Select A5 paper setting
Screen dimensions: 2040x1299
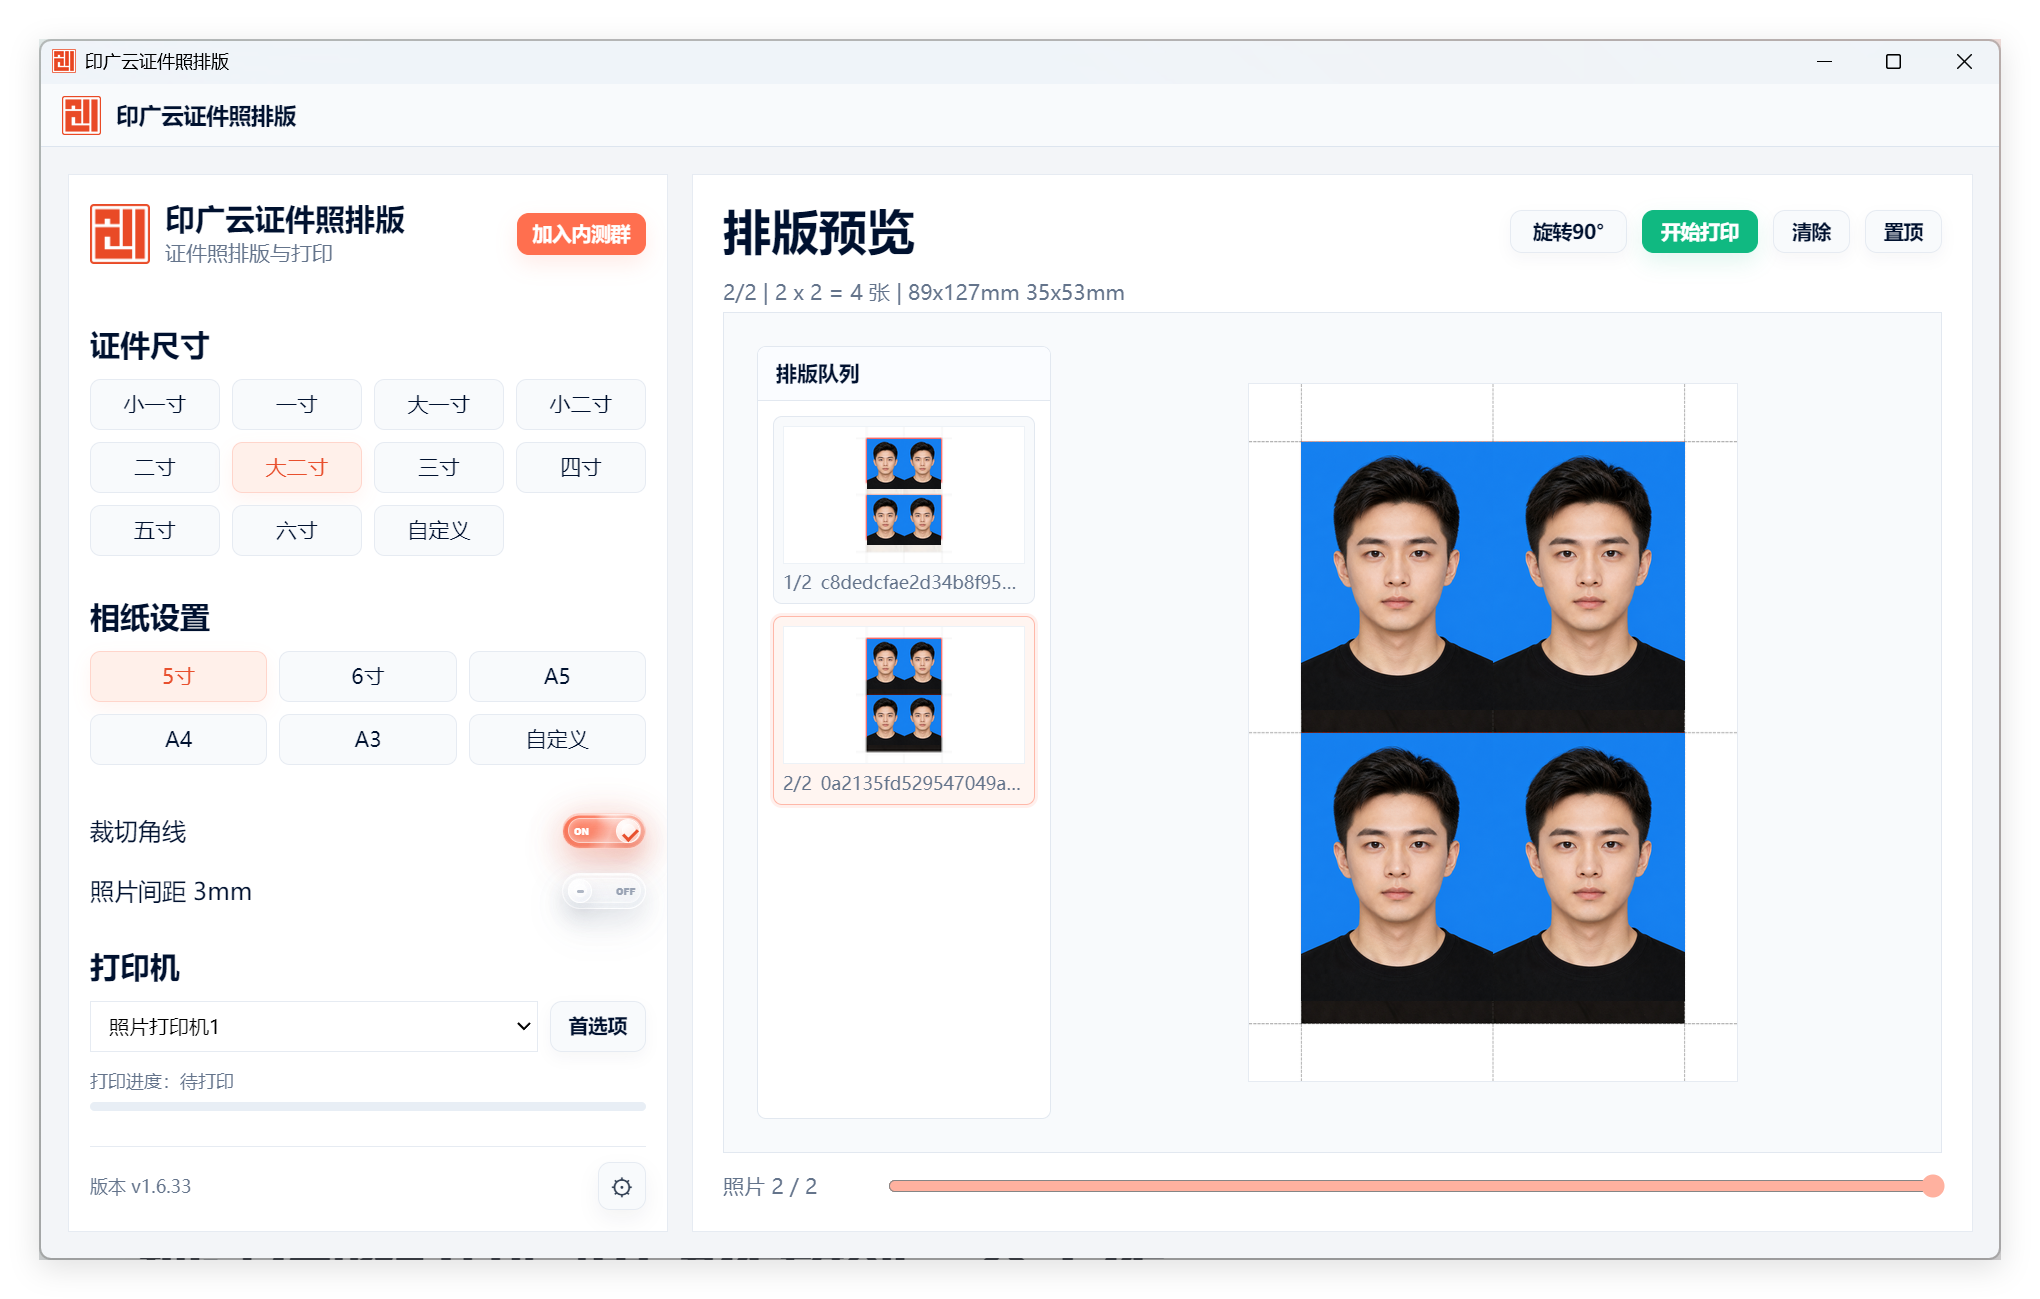coord(557,677)
